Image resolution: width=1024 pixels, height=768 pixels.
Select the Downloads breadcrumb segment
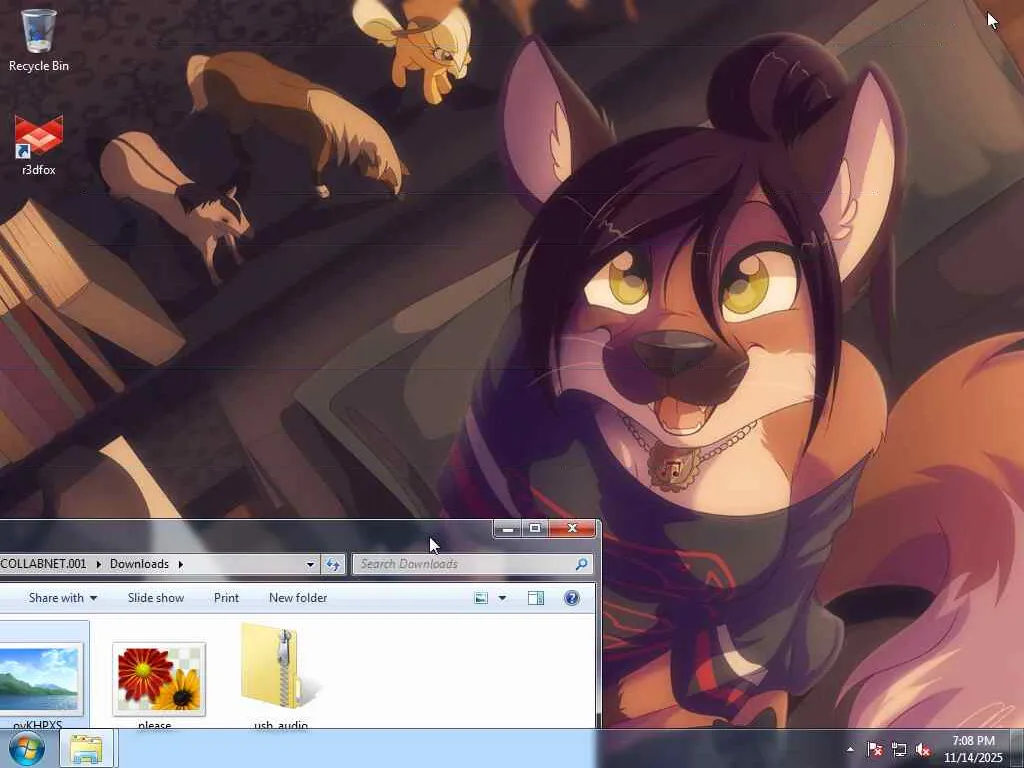tap(139, 564)
